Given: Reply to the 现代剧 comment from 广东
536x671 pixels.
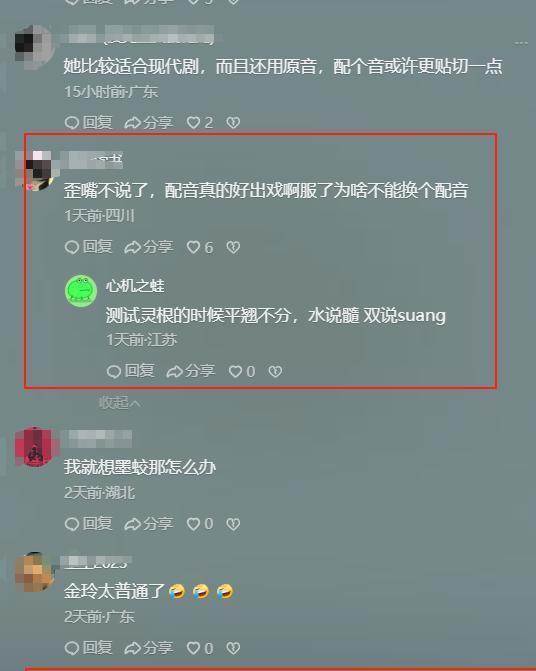Looking at the screenshot, I should point(89,123).
